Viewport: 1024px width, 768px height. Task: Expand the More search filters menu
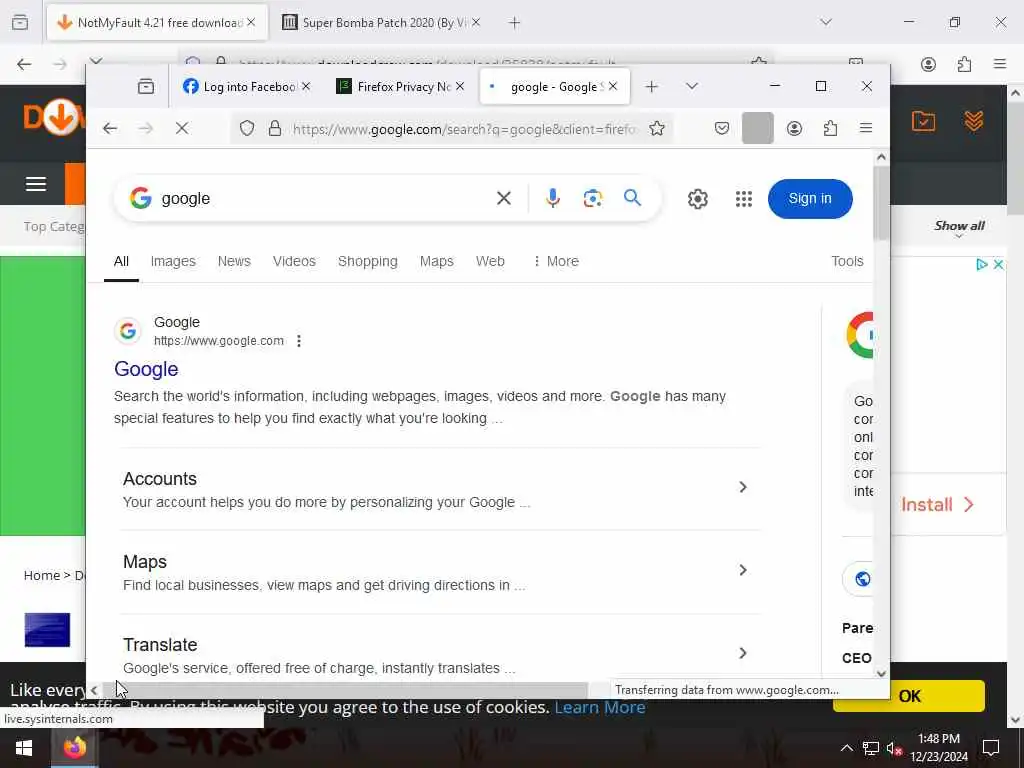pyautogui.click(x=556, y=261)
